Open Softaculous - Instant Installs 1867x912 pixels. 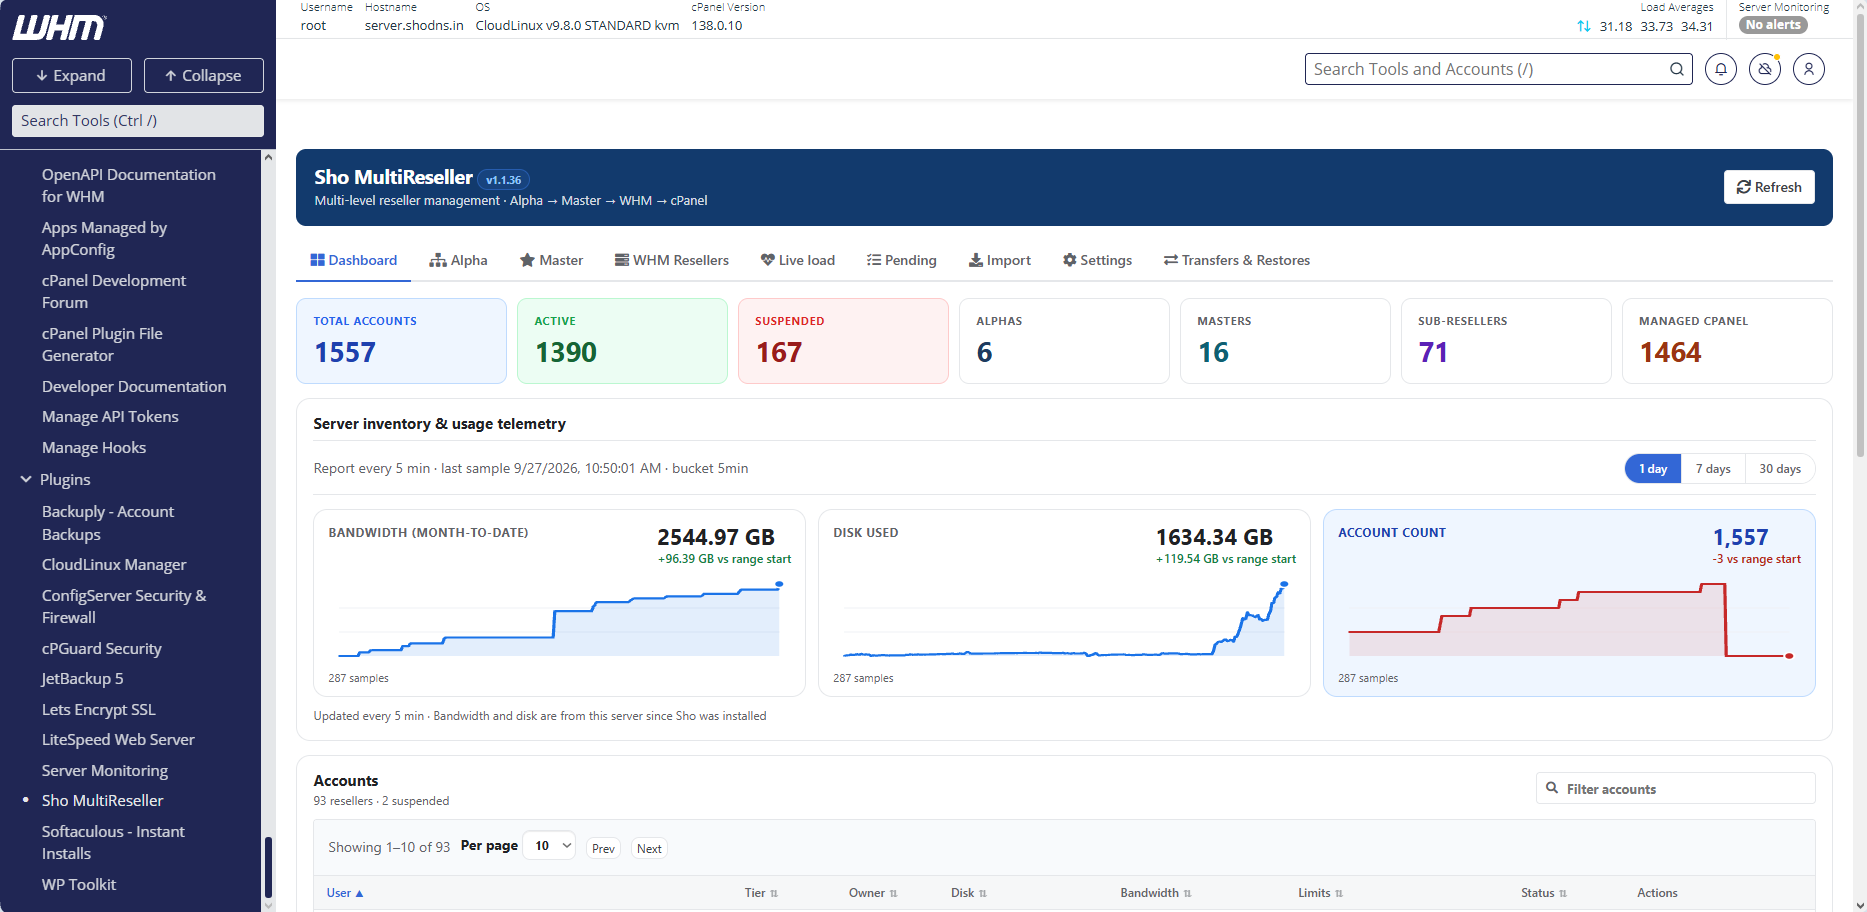coord(113,842)
